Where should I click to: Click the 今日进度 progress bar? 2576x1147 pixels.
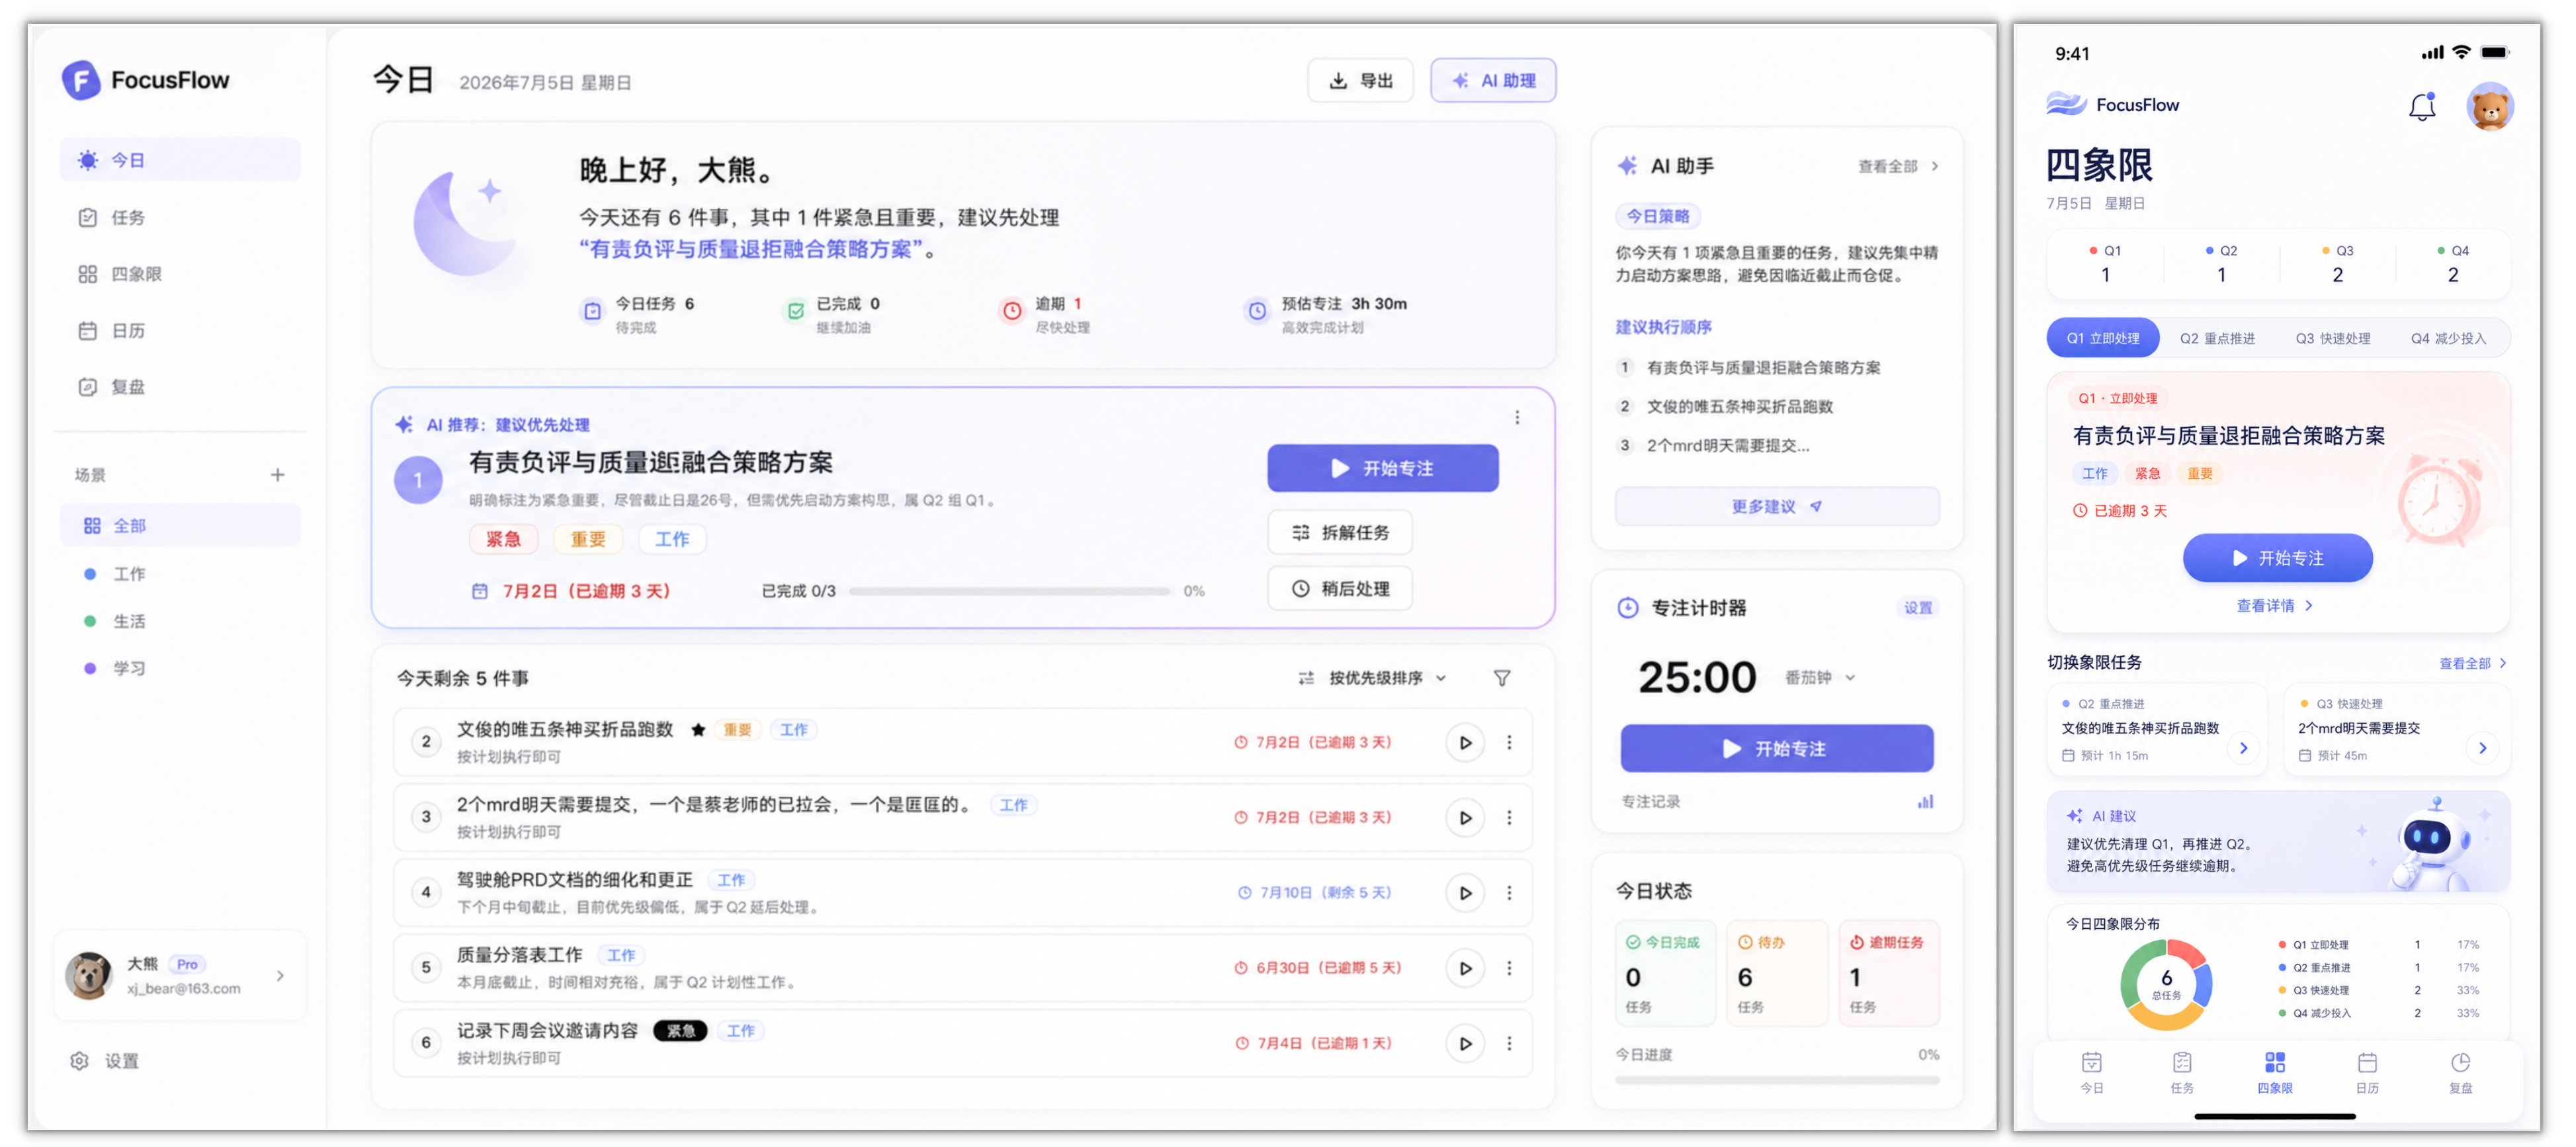click(1776, 1080)
